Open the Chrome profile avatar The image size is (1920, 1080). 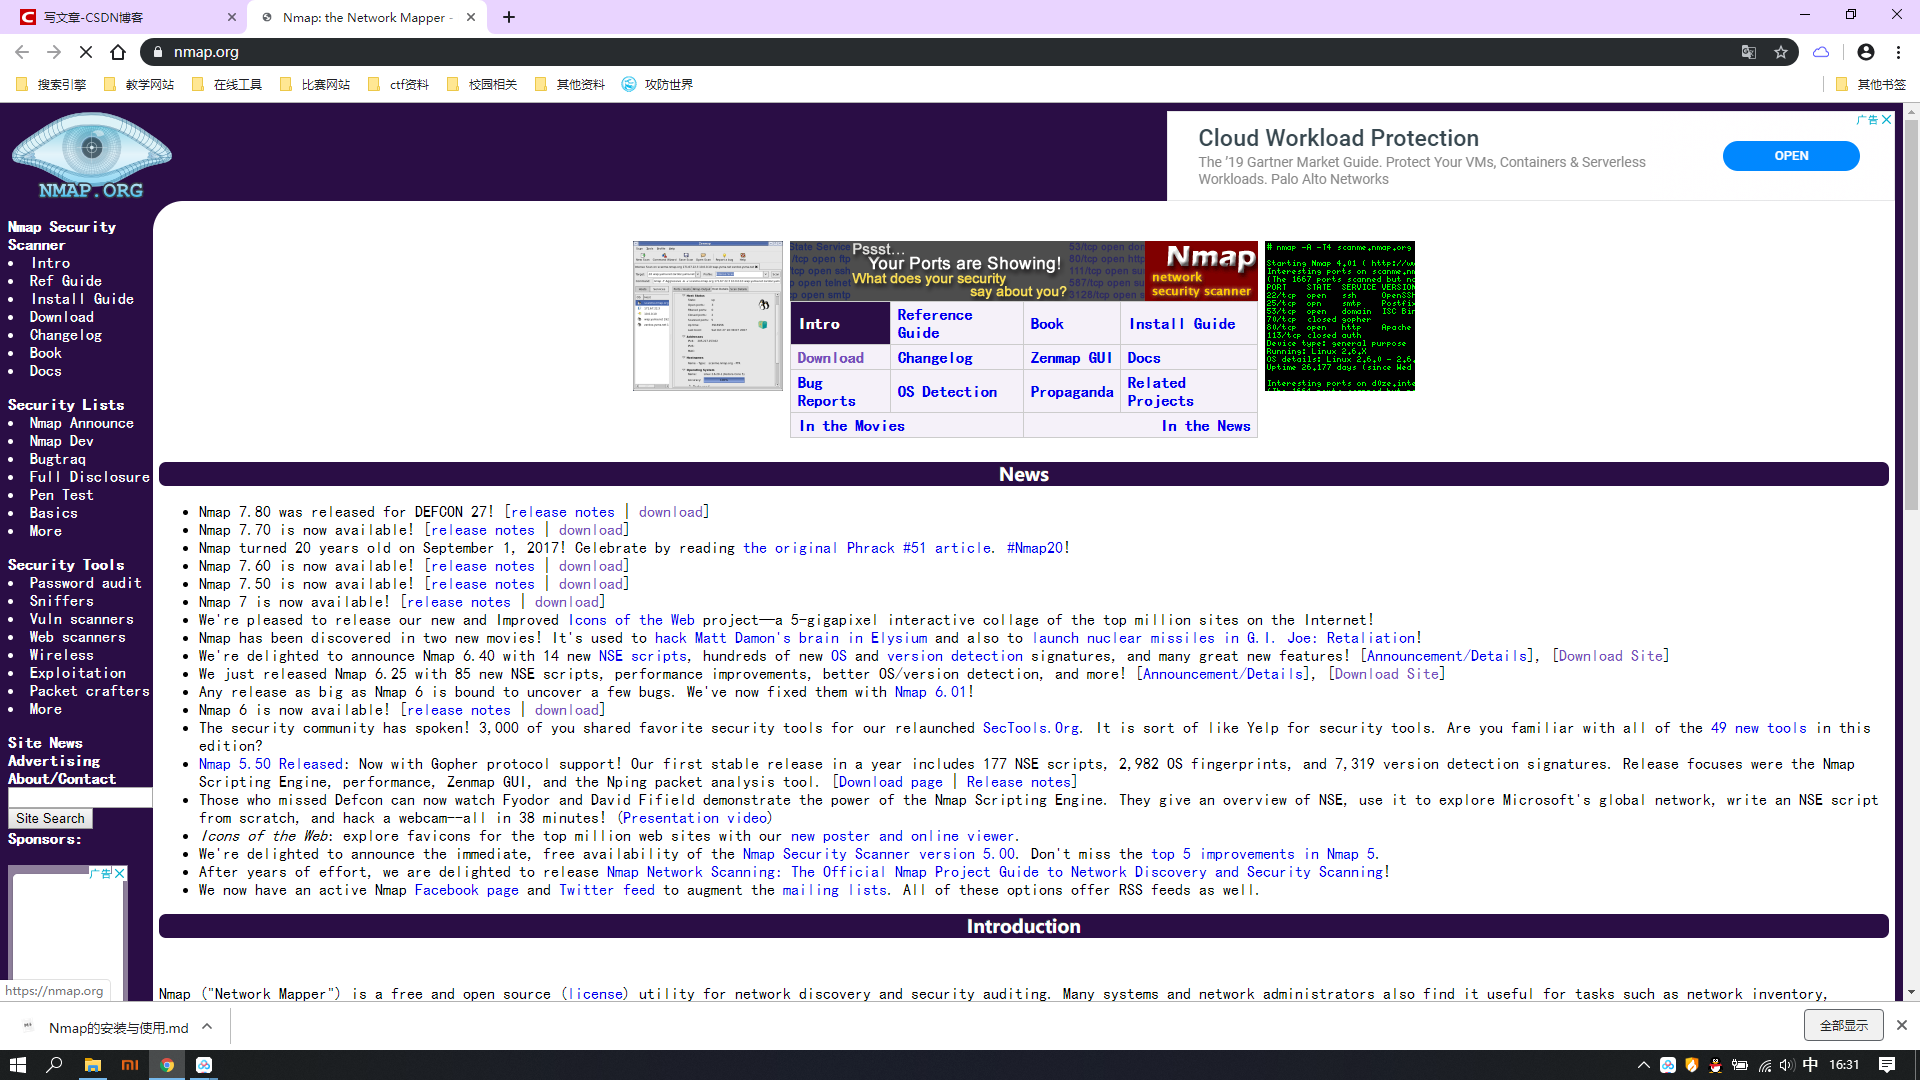tap(1865, 52)
